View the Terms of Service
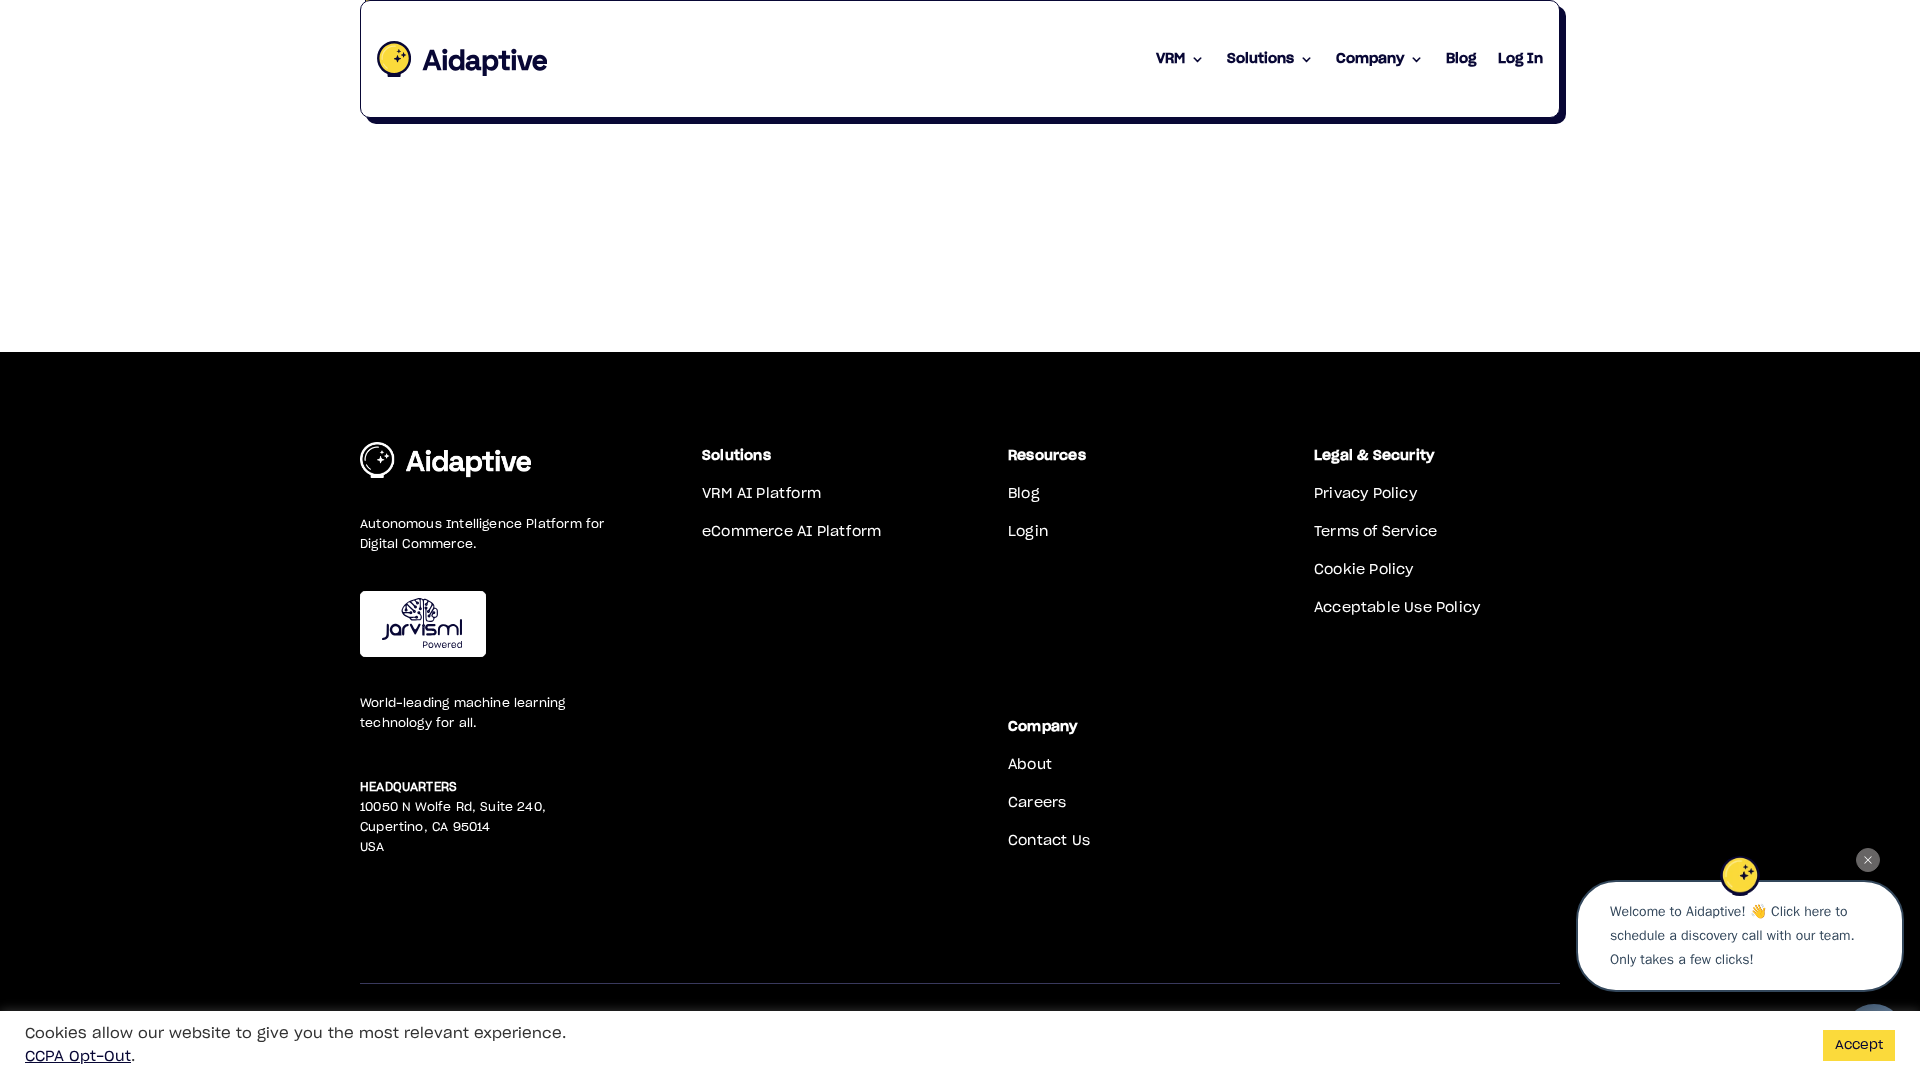 [x=1375, y=531]
